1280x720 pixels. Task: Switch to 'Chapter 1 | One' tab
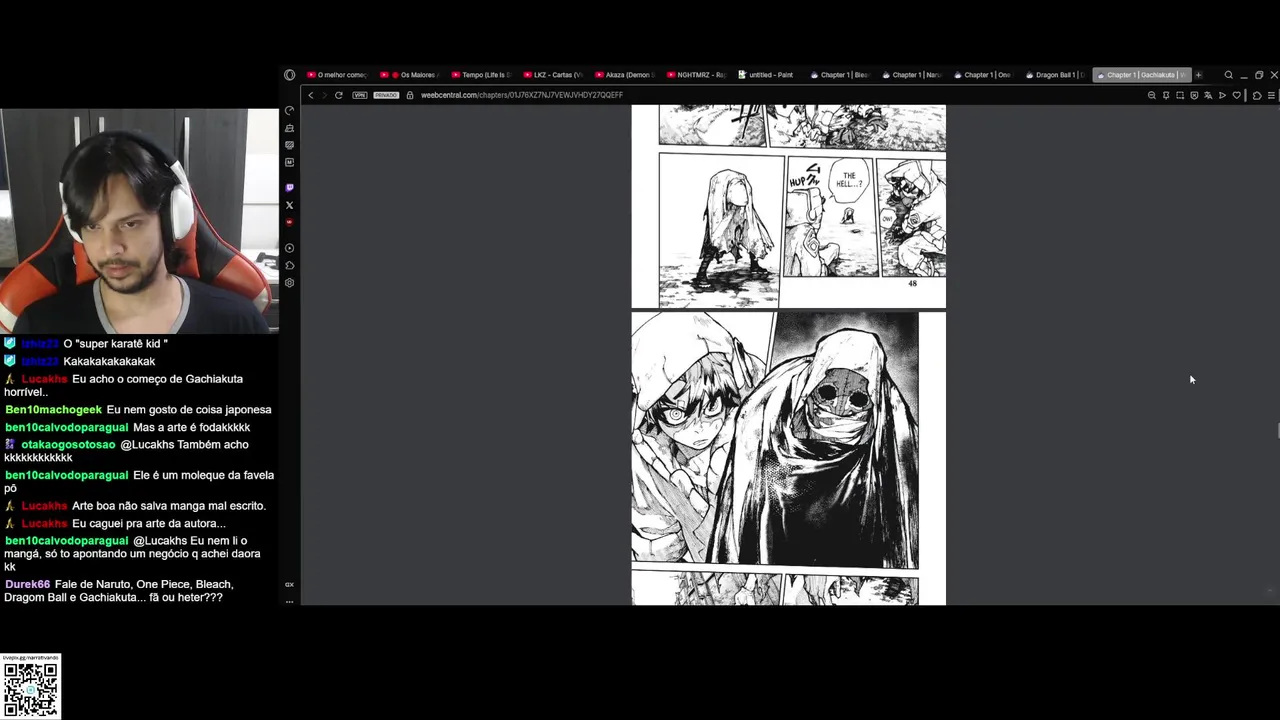983,75
